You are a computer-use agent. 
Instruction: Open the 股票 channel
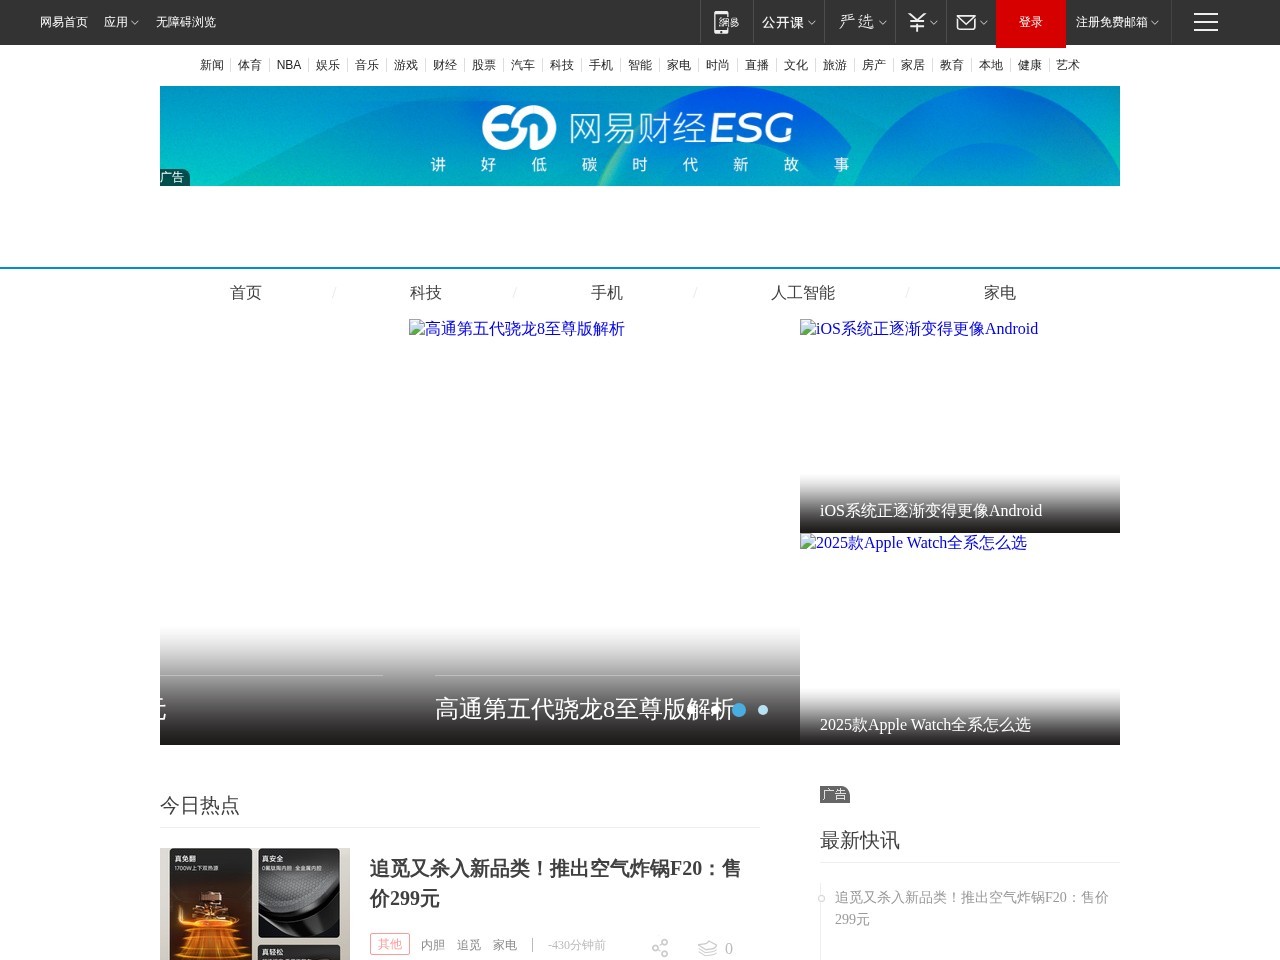point(484,65)
